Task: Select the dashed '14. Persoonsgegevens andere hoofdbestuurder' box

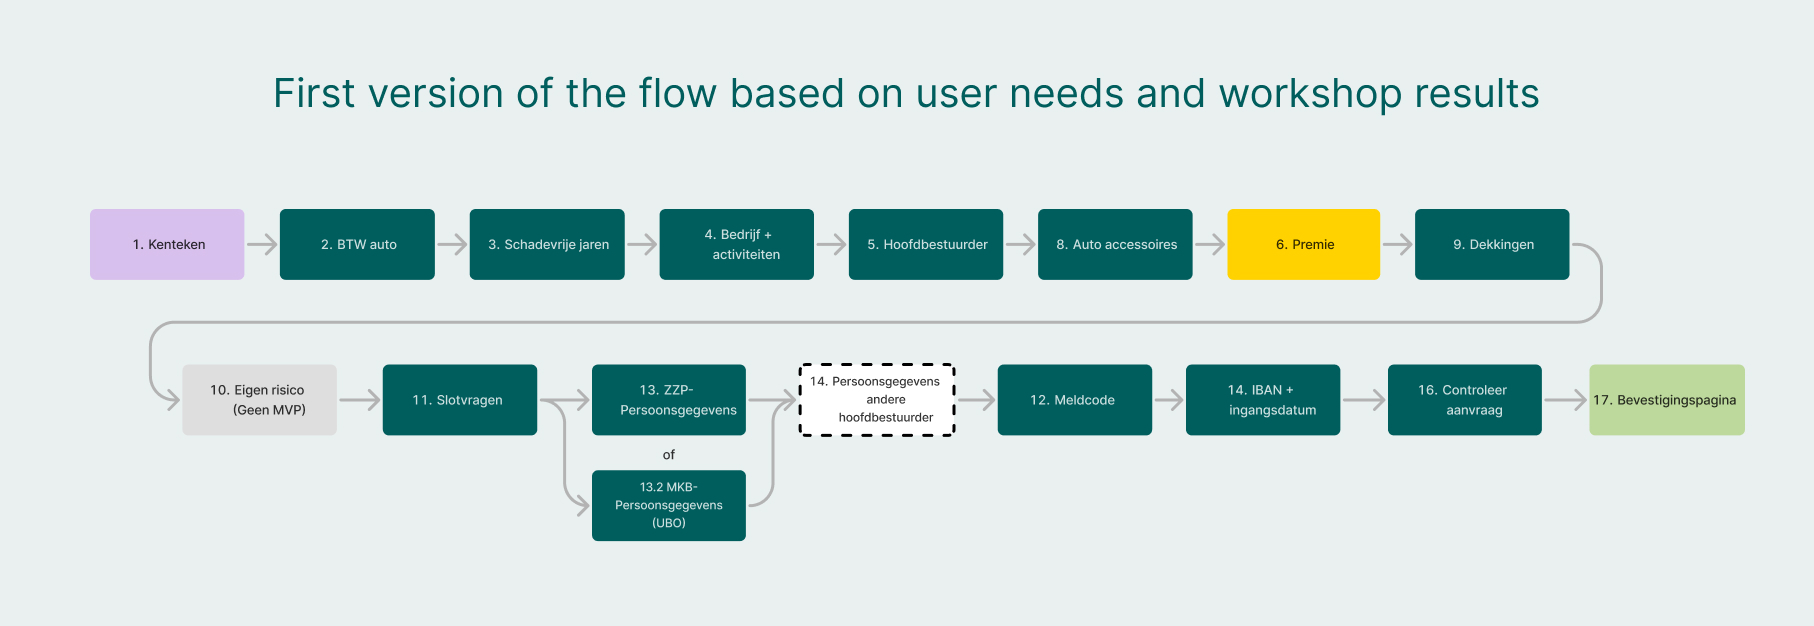Action: [x=877, y=400]
